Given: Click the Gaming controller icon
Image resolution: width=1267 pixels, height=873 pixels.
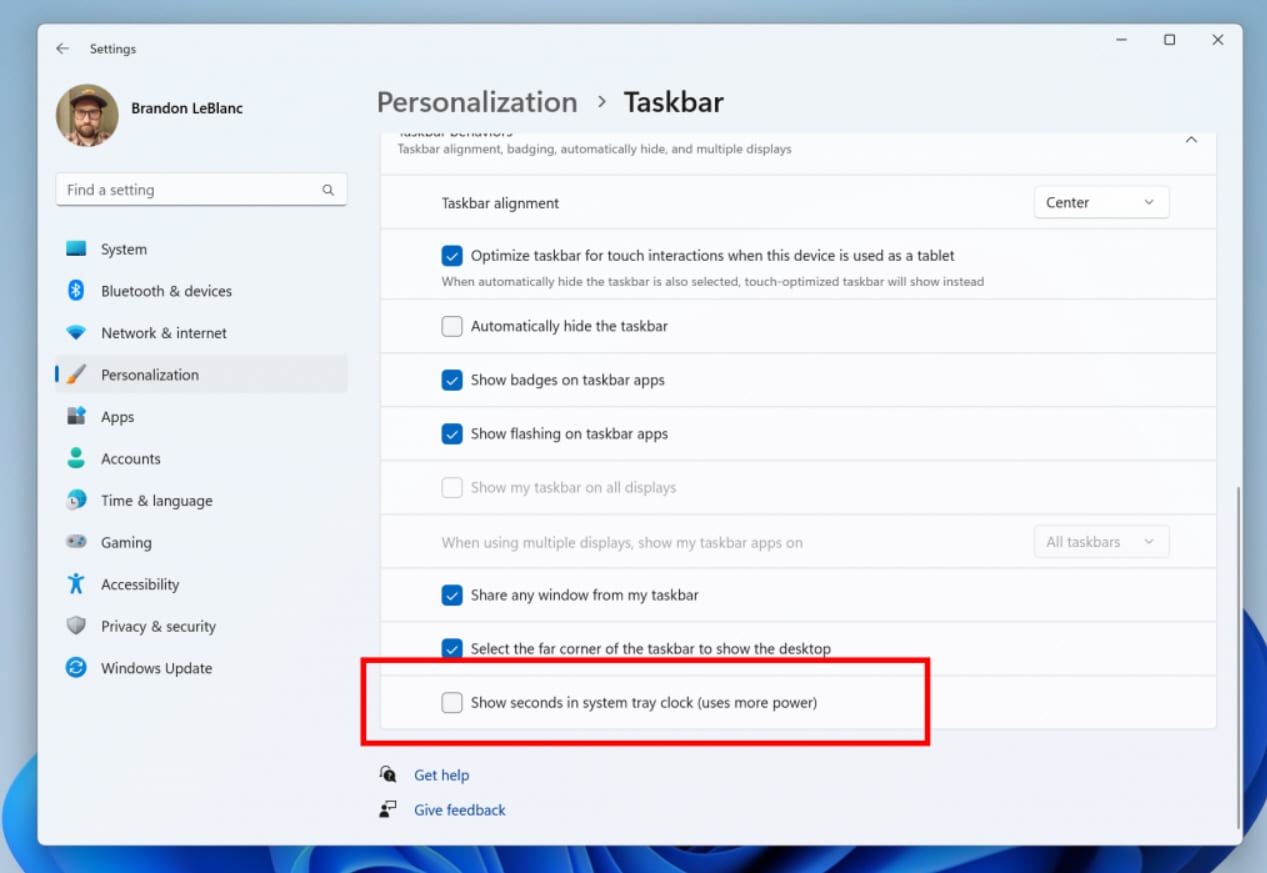Looking at the screenshot, I should tap(76, 542).
